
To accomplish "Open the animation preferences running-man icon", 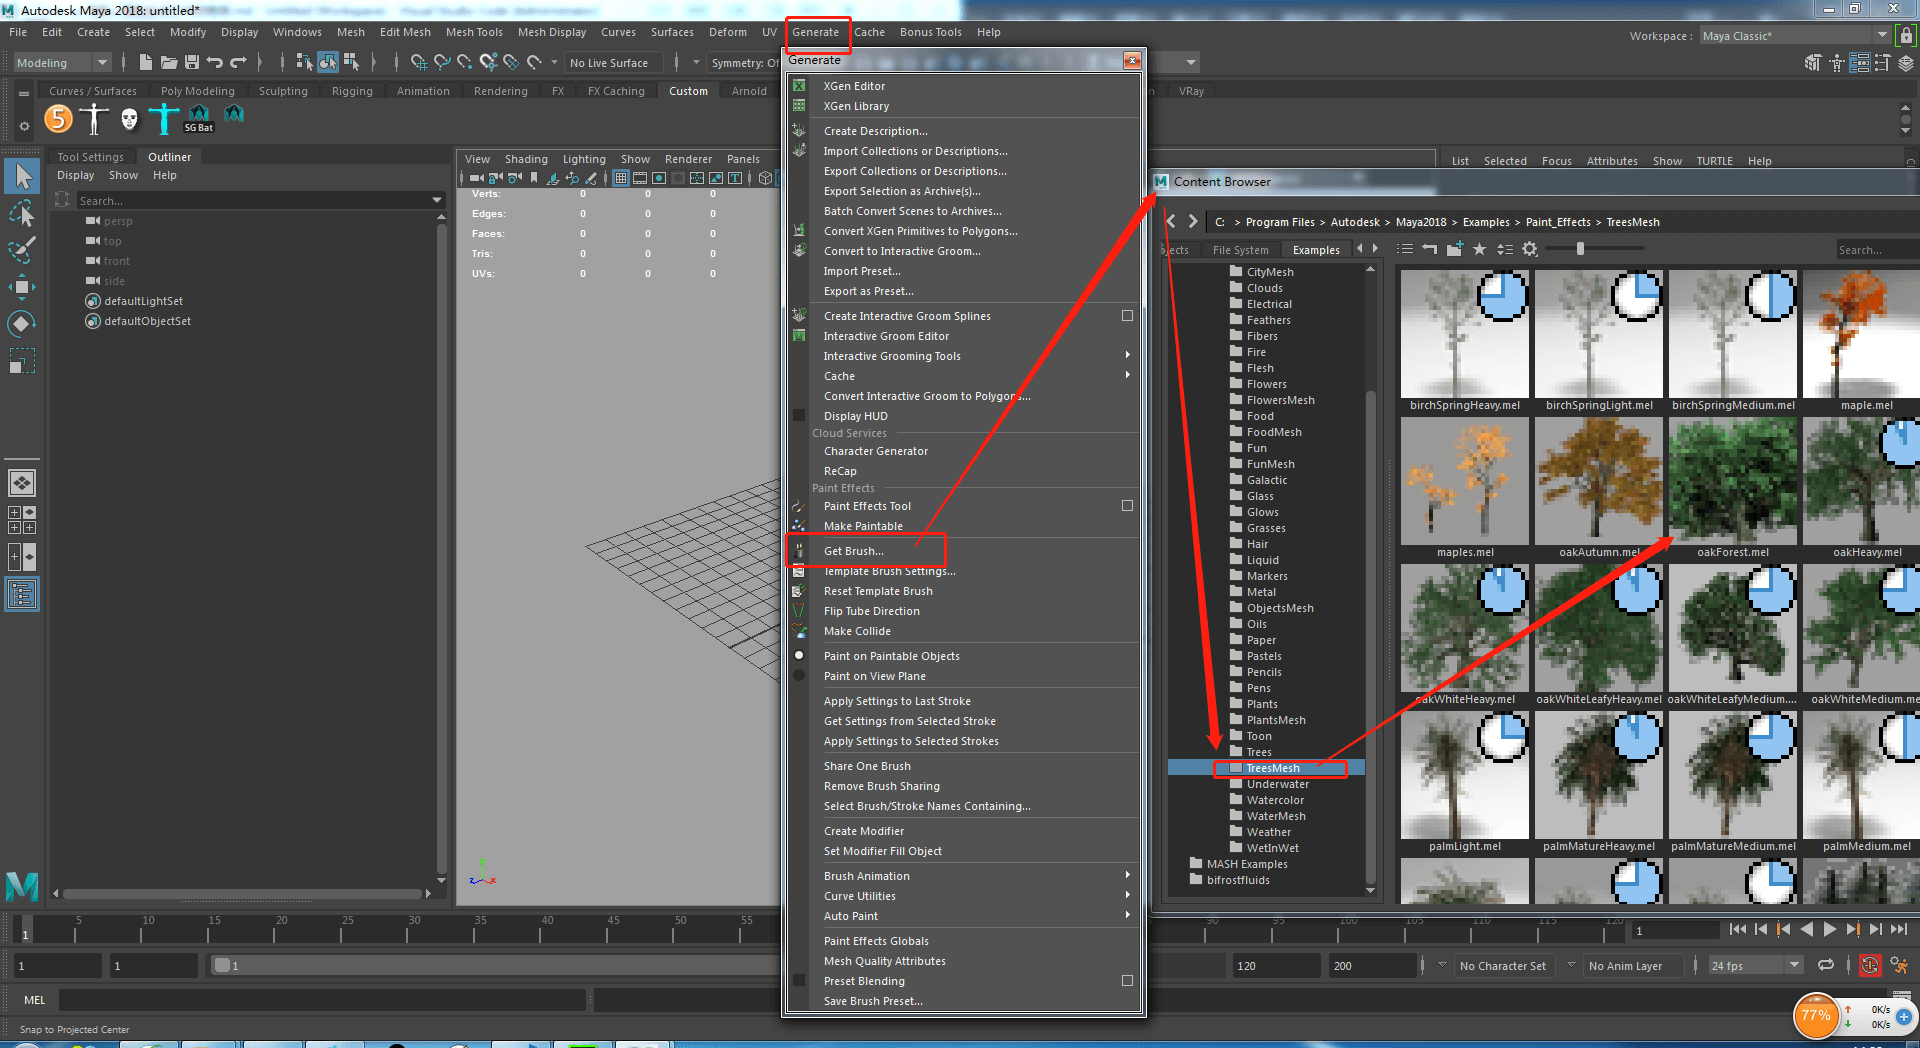I will coord(1899,965).
